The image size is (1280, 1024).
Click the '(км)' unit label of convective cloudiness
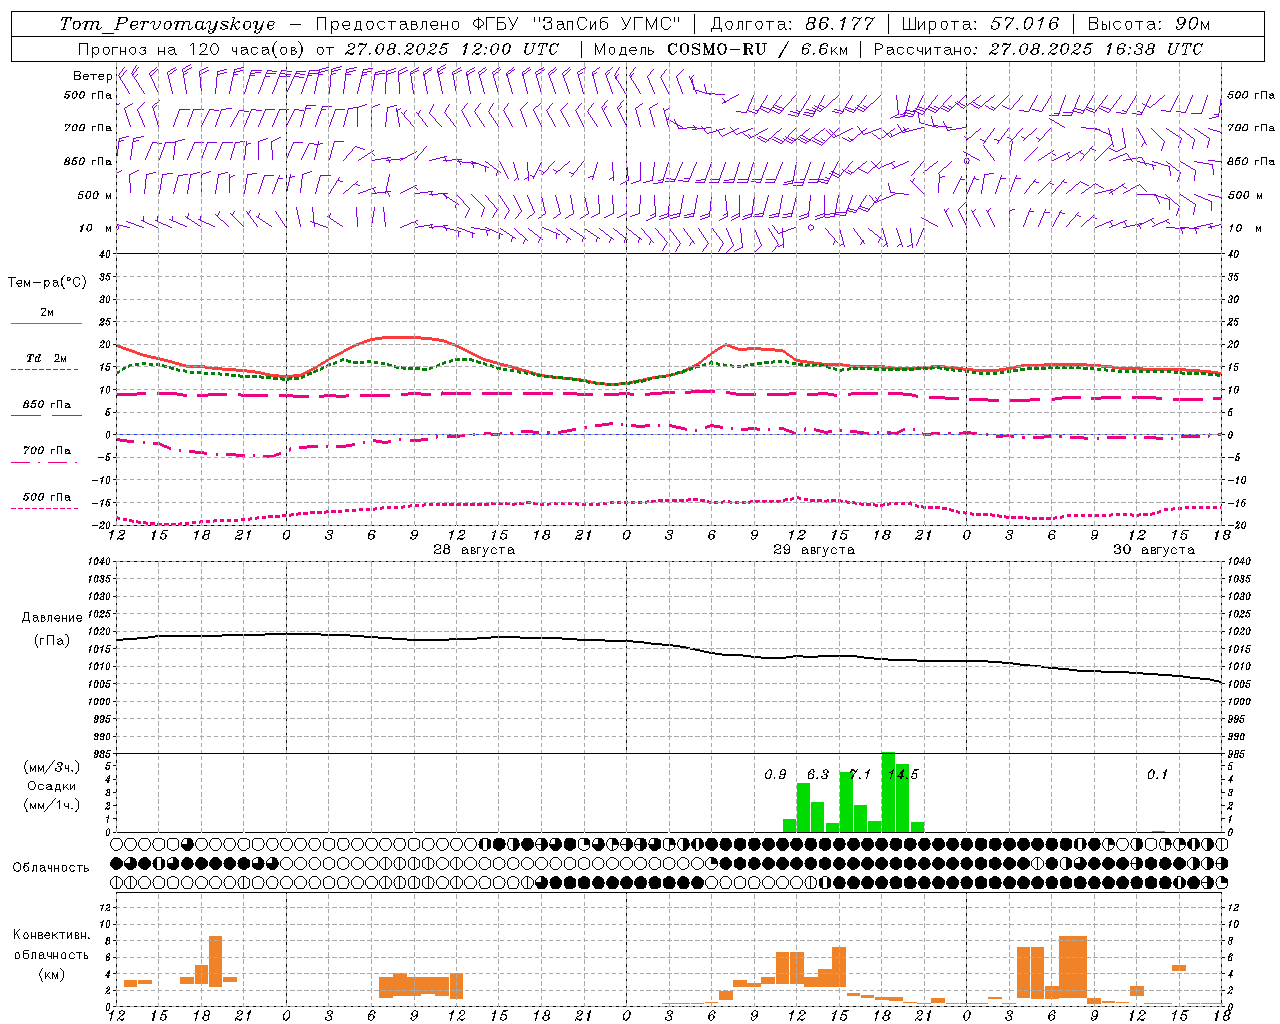(52, 974)
